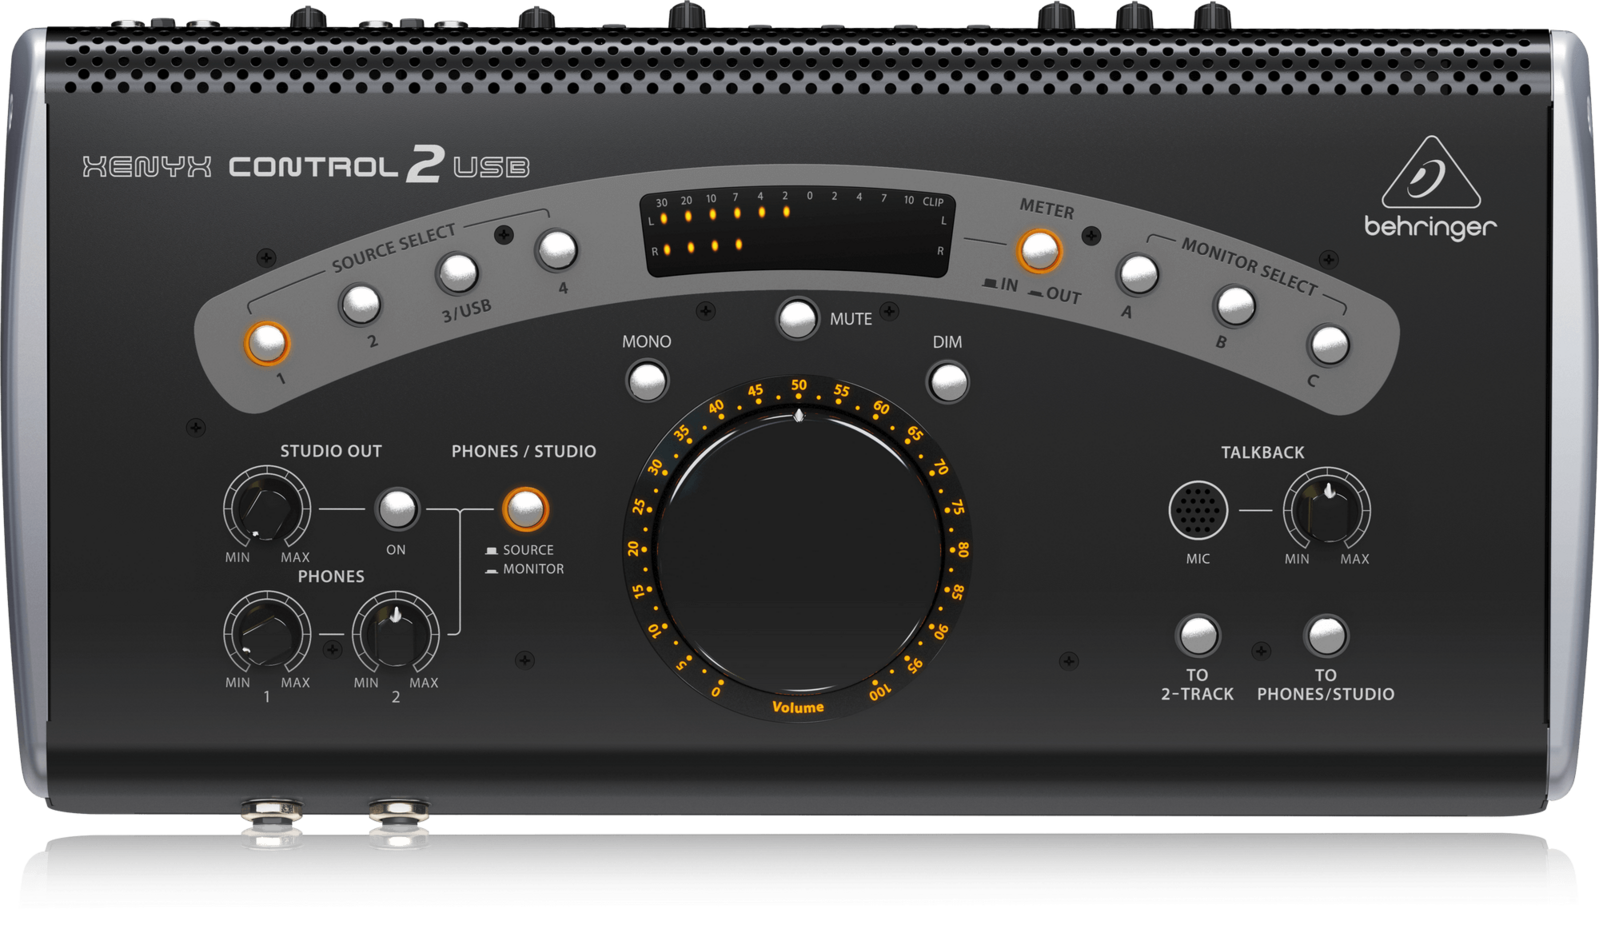Choose the 3/USB source button
The image size is (1599, 925).
tap(457, 272)
